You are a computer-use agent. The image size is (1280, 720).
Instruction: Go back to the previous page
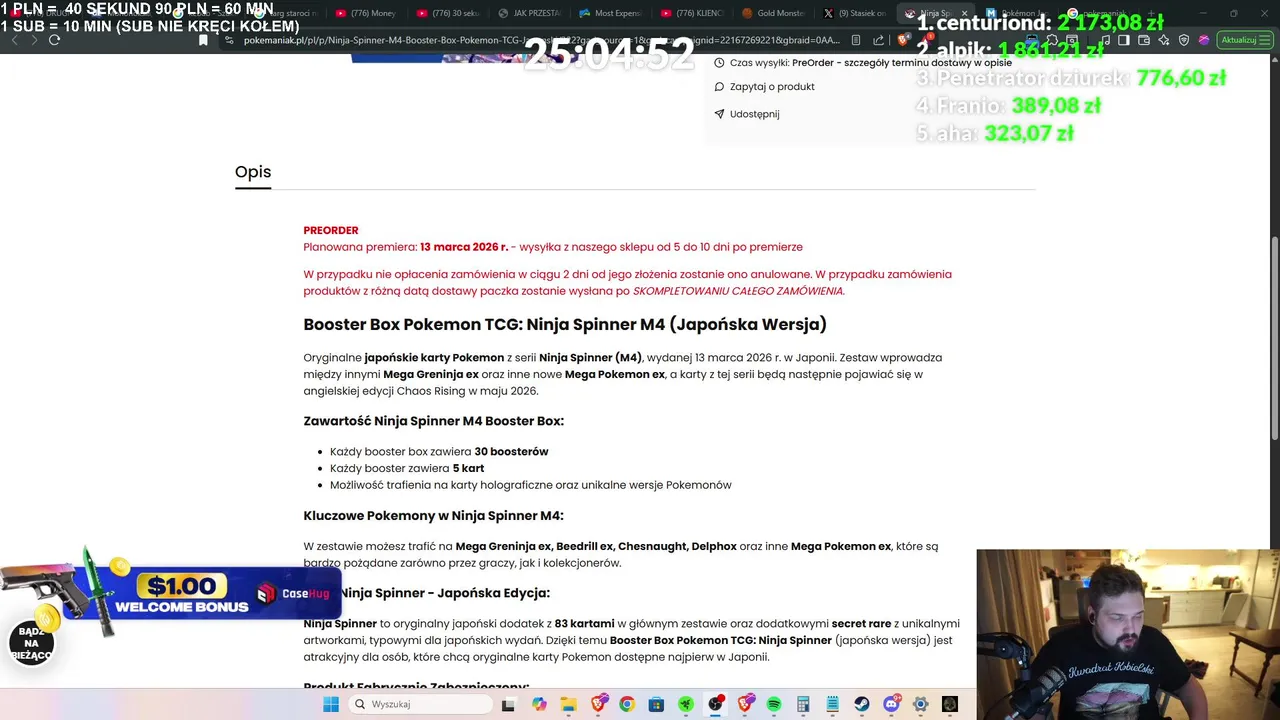coord(13,40)
